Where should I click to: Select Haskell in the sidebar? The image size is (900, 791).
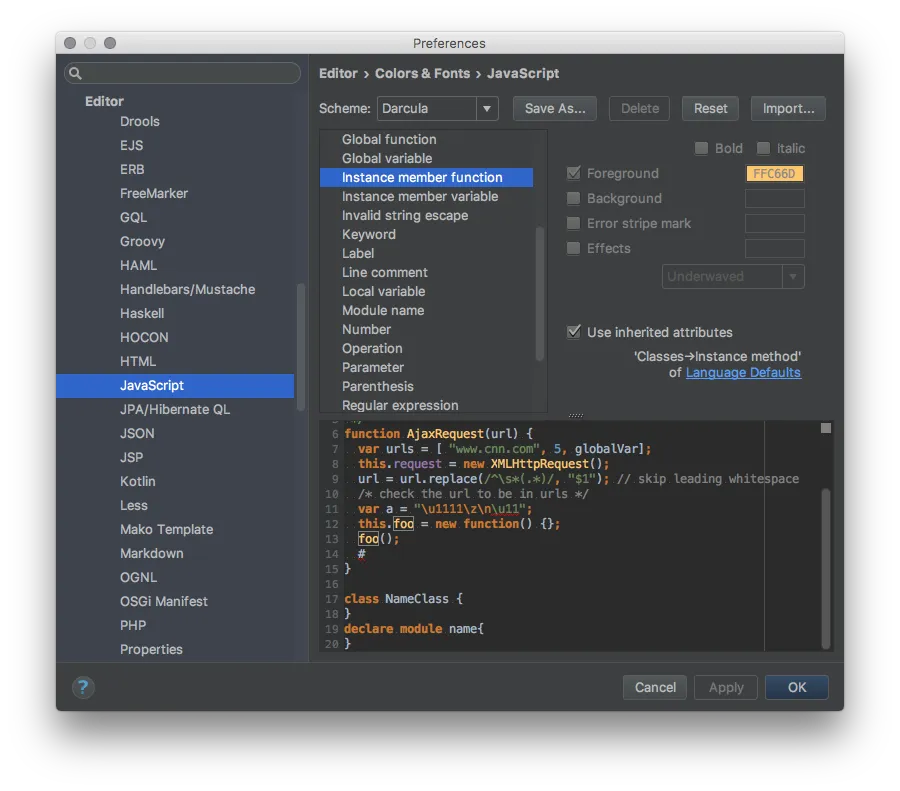tap(142, 313)
